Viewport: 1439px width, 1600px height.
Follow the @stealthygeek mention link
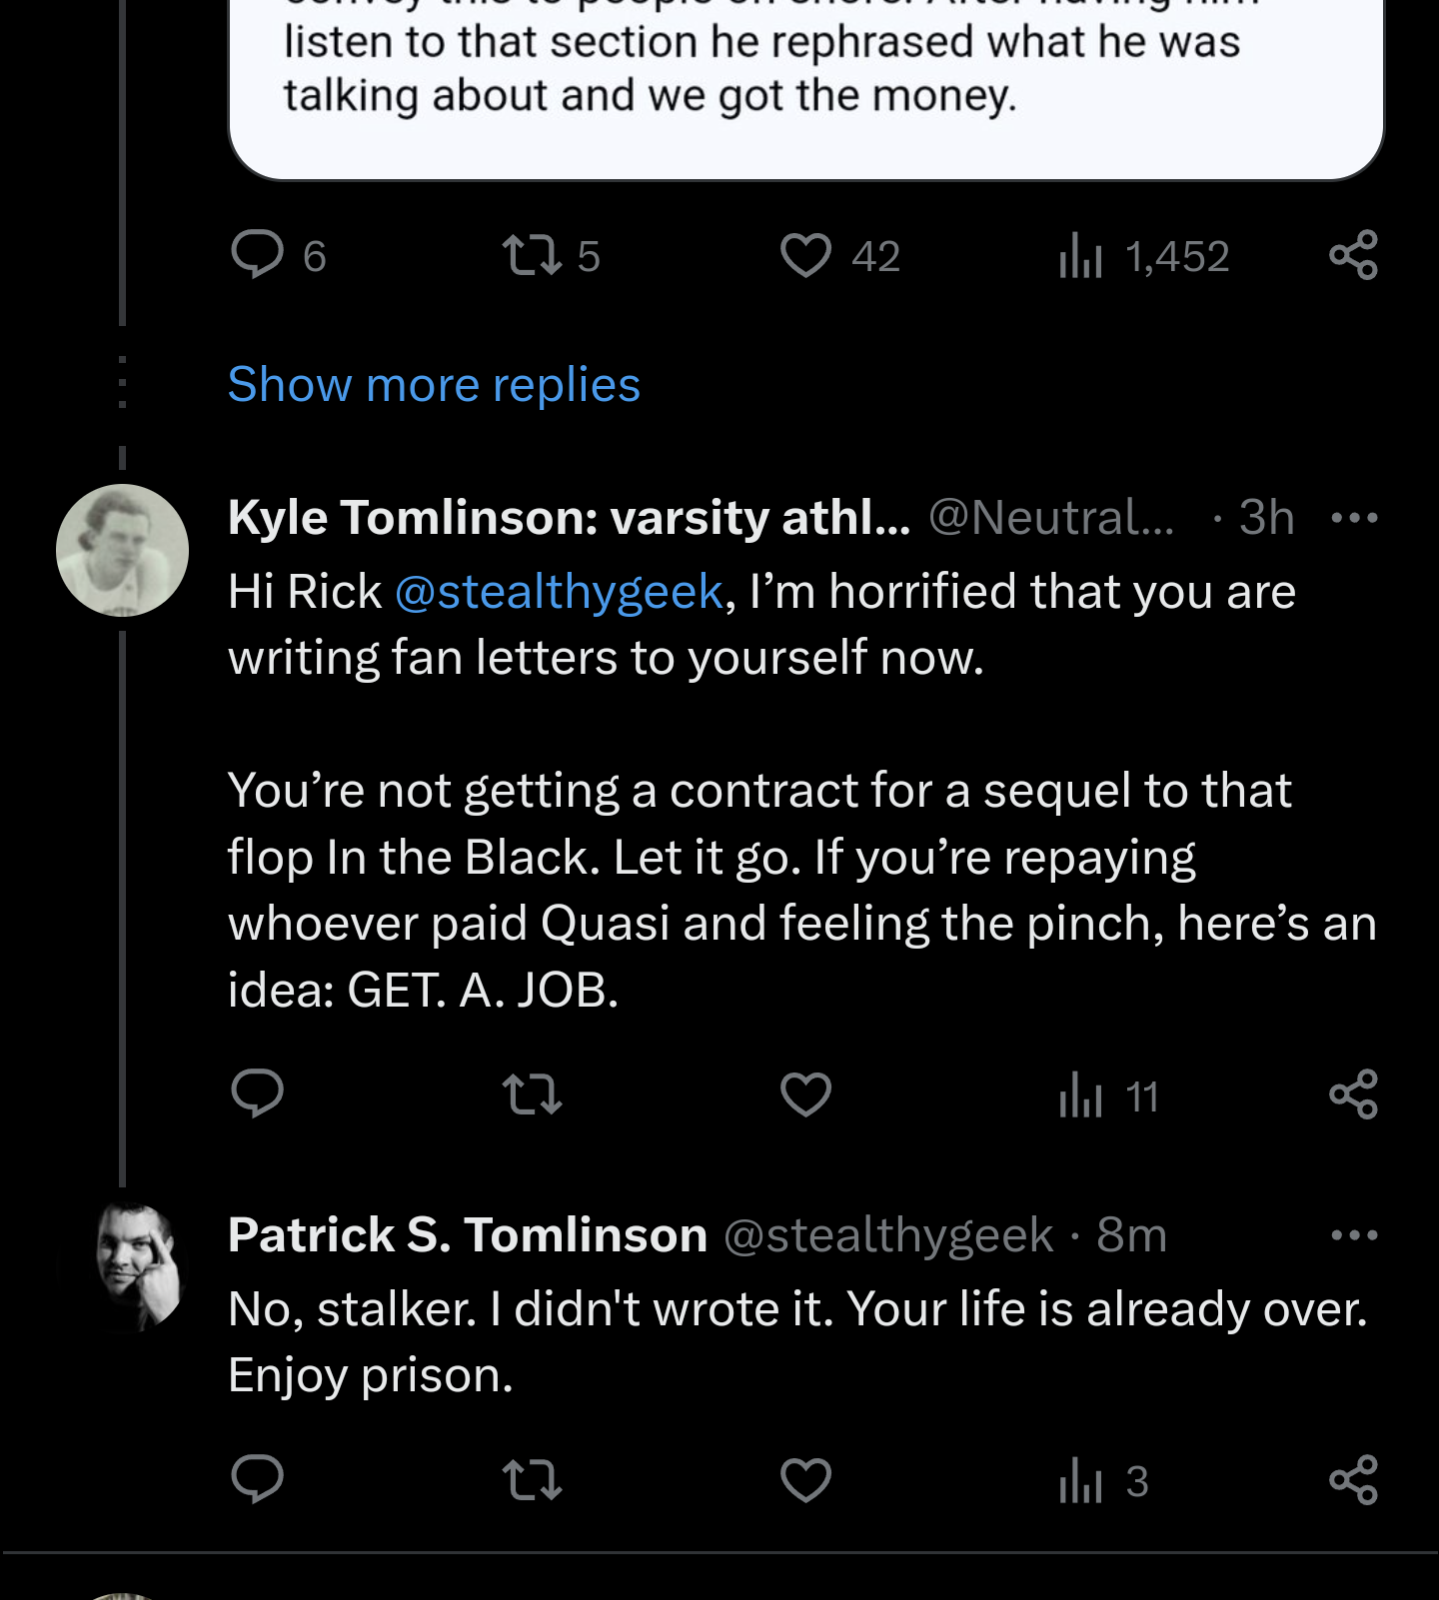(x=559, y=591)
